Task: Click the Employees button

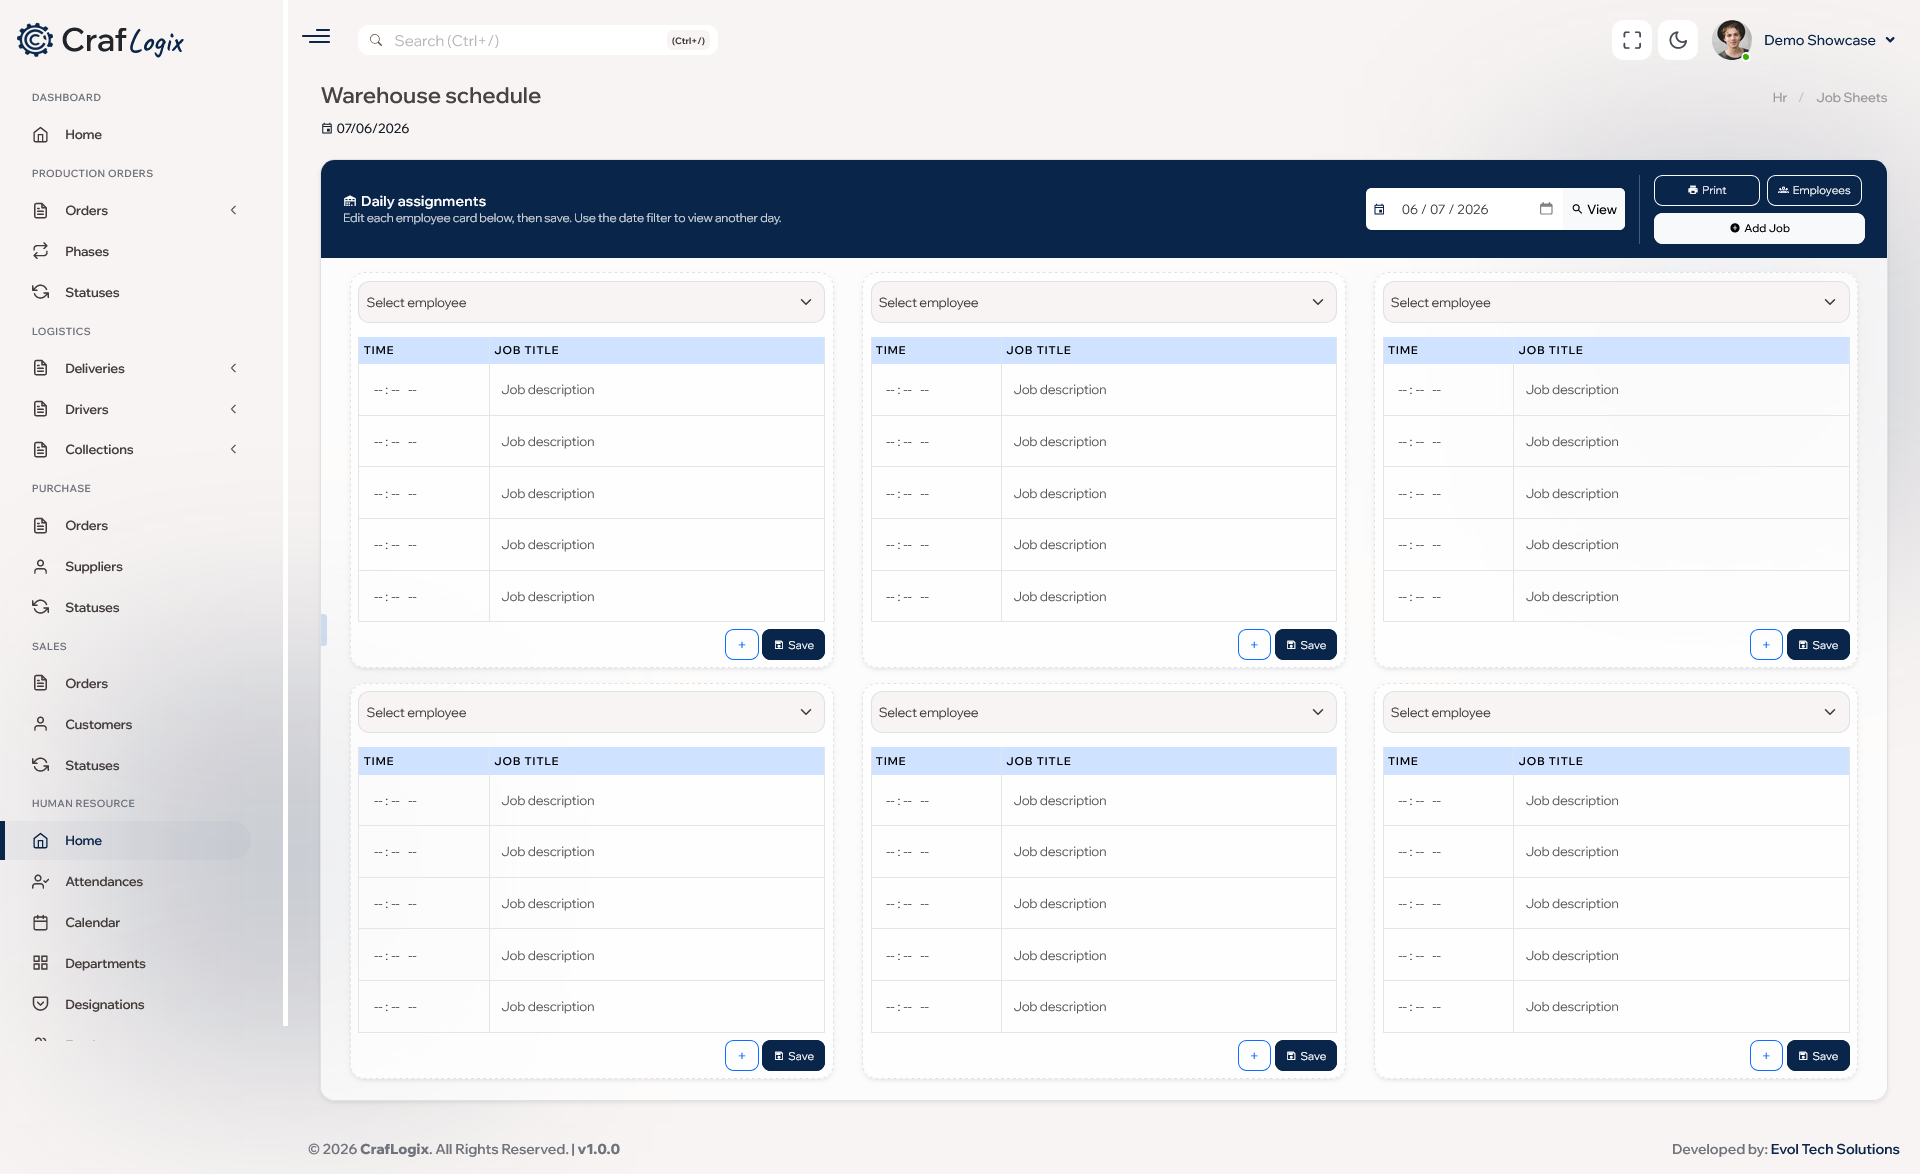Action: [1814, 190]
